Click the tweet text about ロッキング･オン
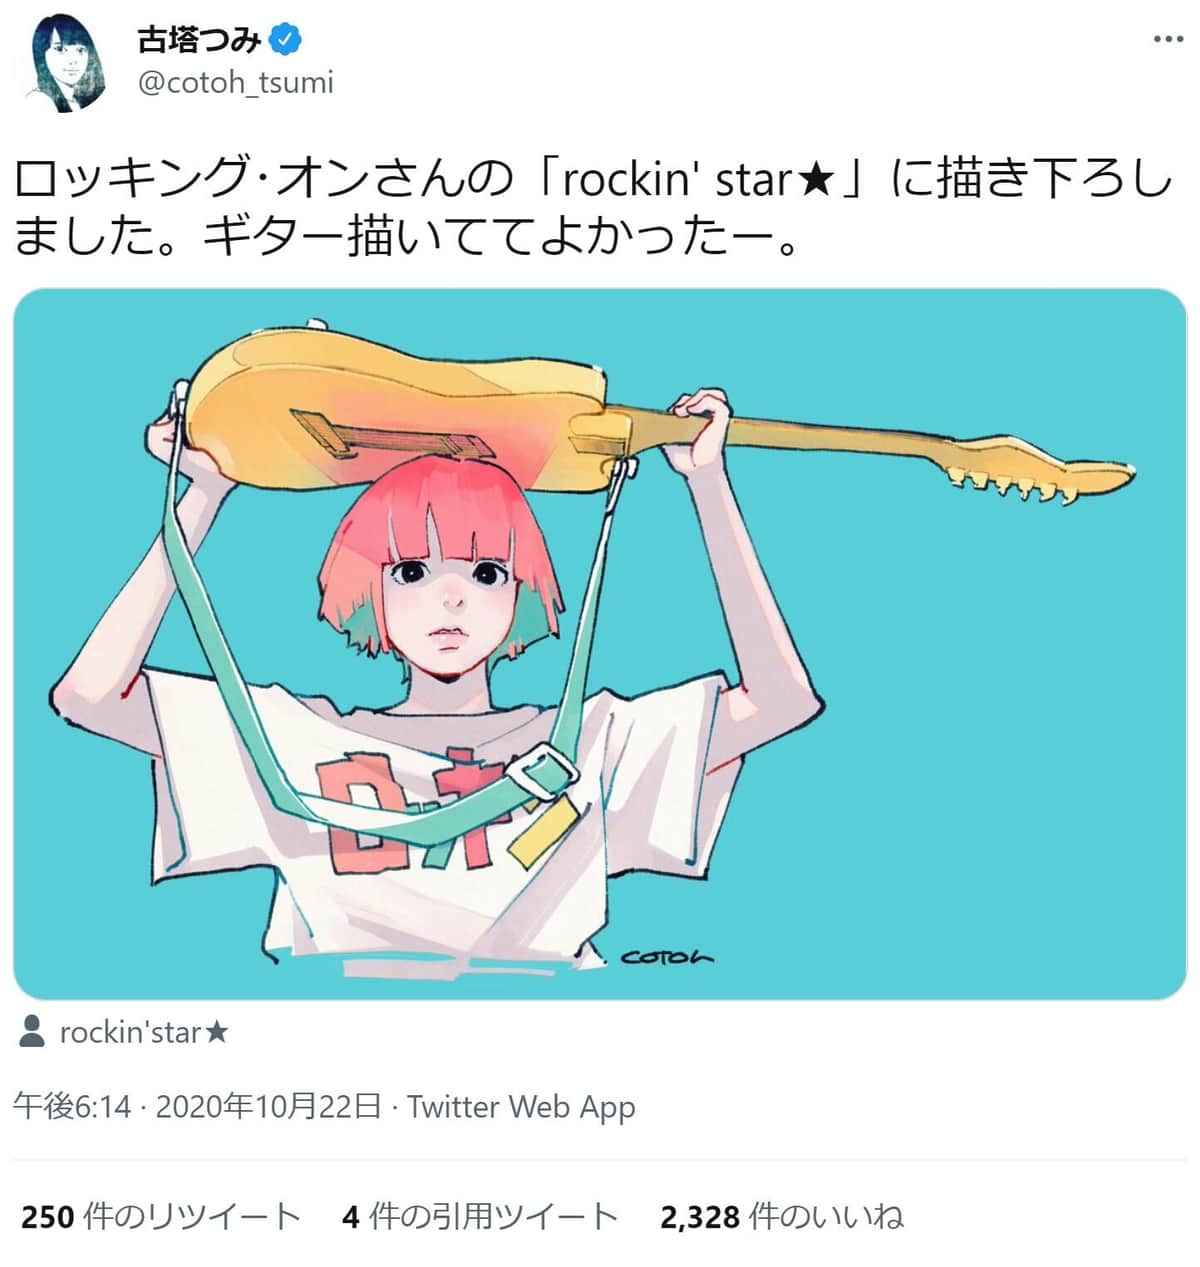This screenshot has height=1267, width=1200. coord(590,181)
